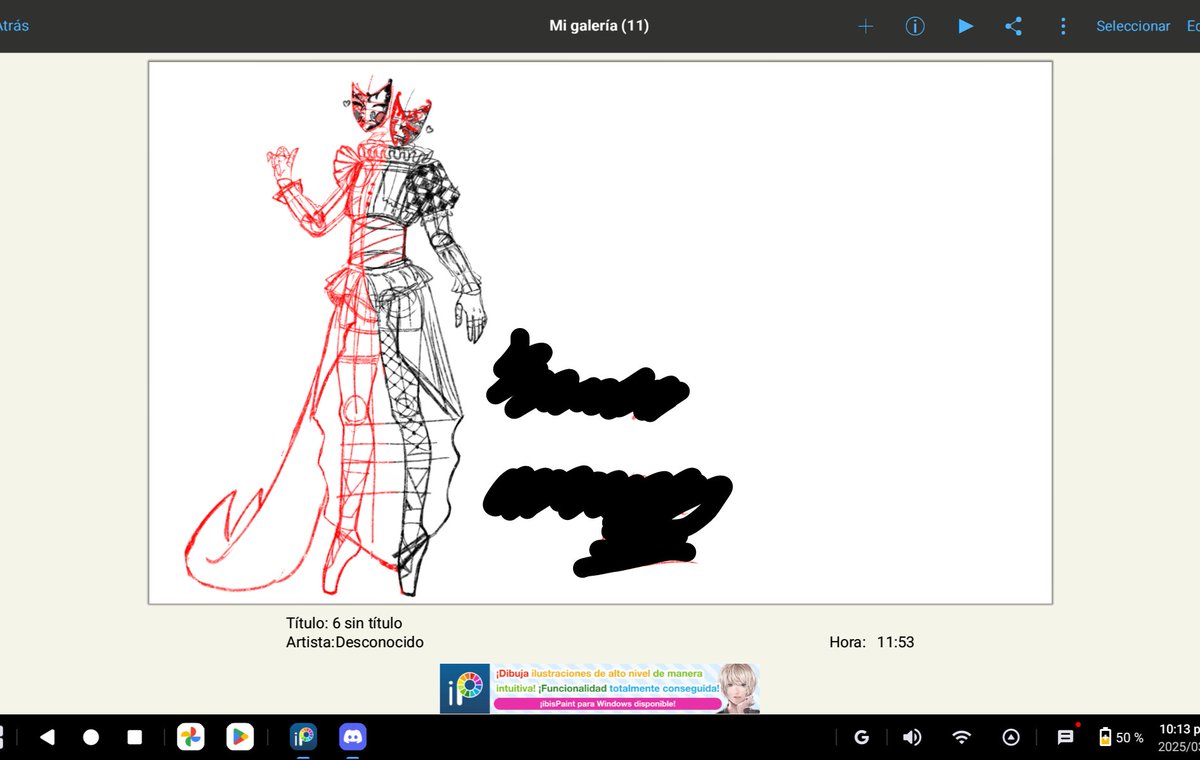The width and height of the screenshot is (1200, 760).
Task: Click the clock showing 10:13
Action: point(1180,729)
